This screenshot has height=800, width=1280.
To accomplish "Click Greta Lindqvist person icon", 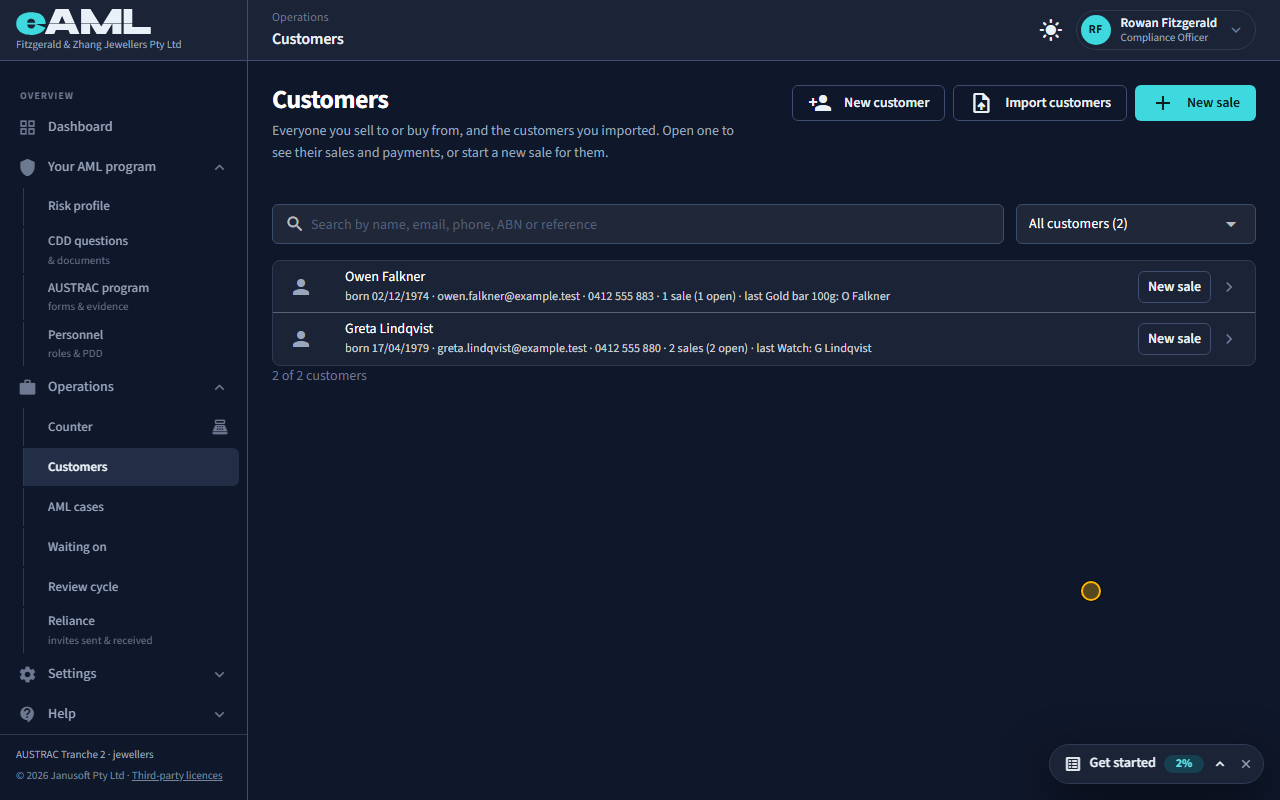I will 301,339.
